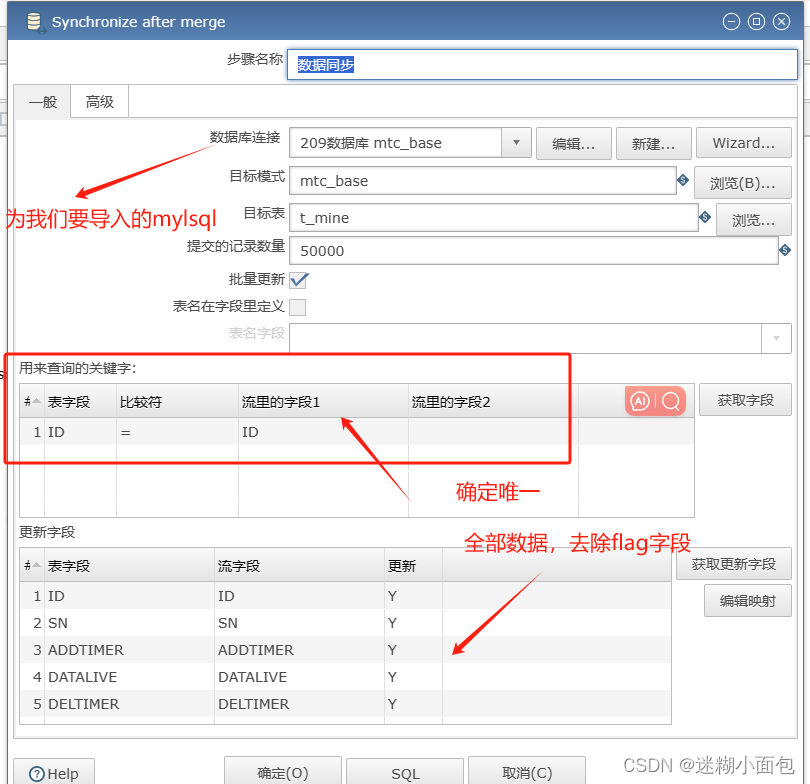The image size is (810, 784).
Task: Click the 新建... button
Action: click(653, 143)
